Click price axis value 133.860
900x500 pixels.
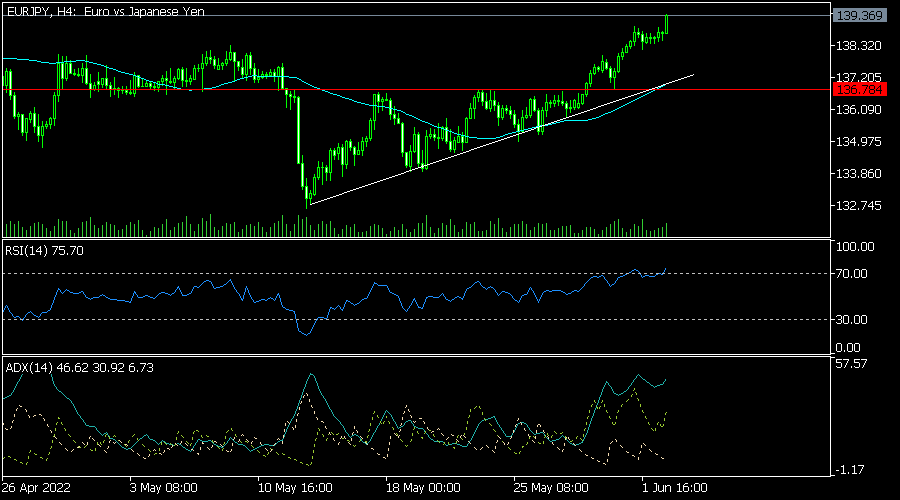point(859,174)
